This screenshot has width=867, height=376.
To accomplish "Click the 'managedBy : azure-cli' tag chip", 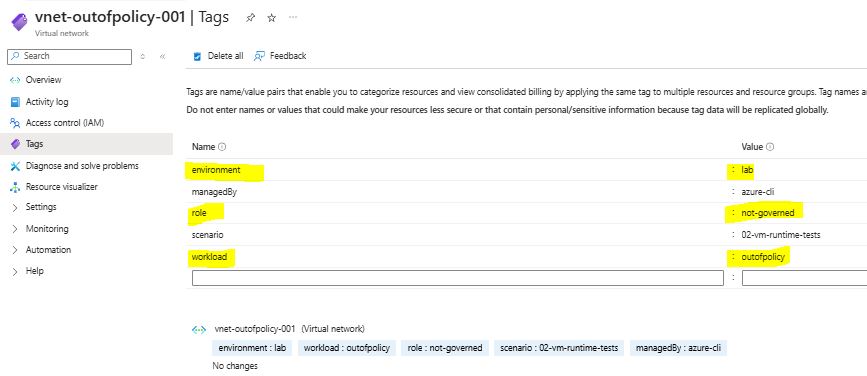I will (678, 348).
